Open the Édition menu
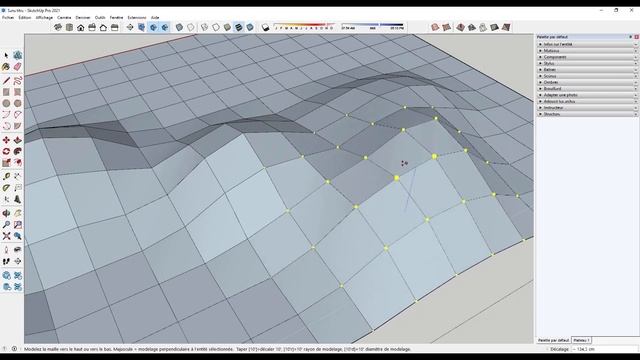 coord(24,18)
